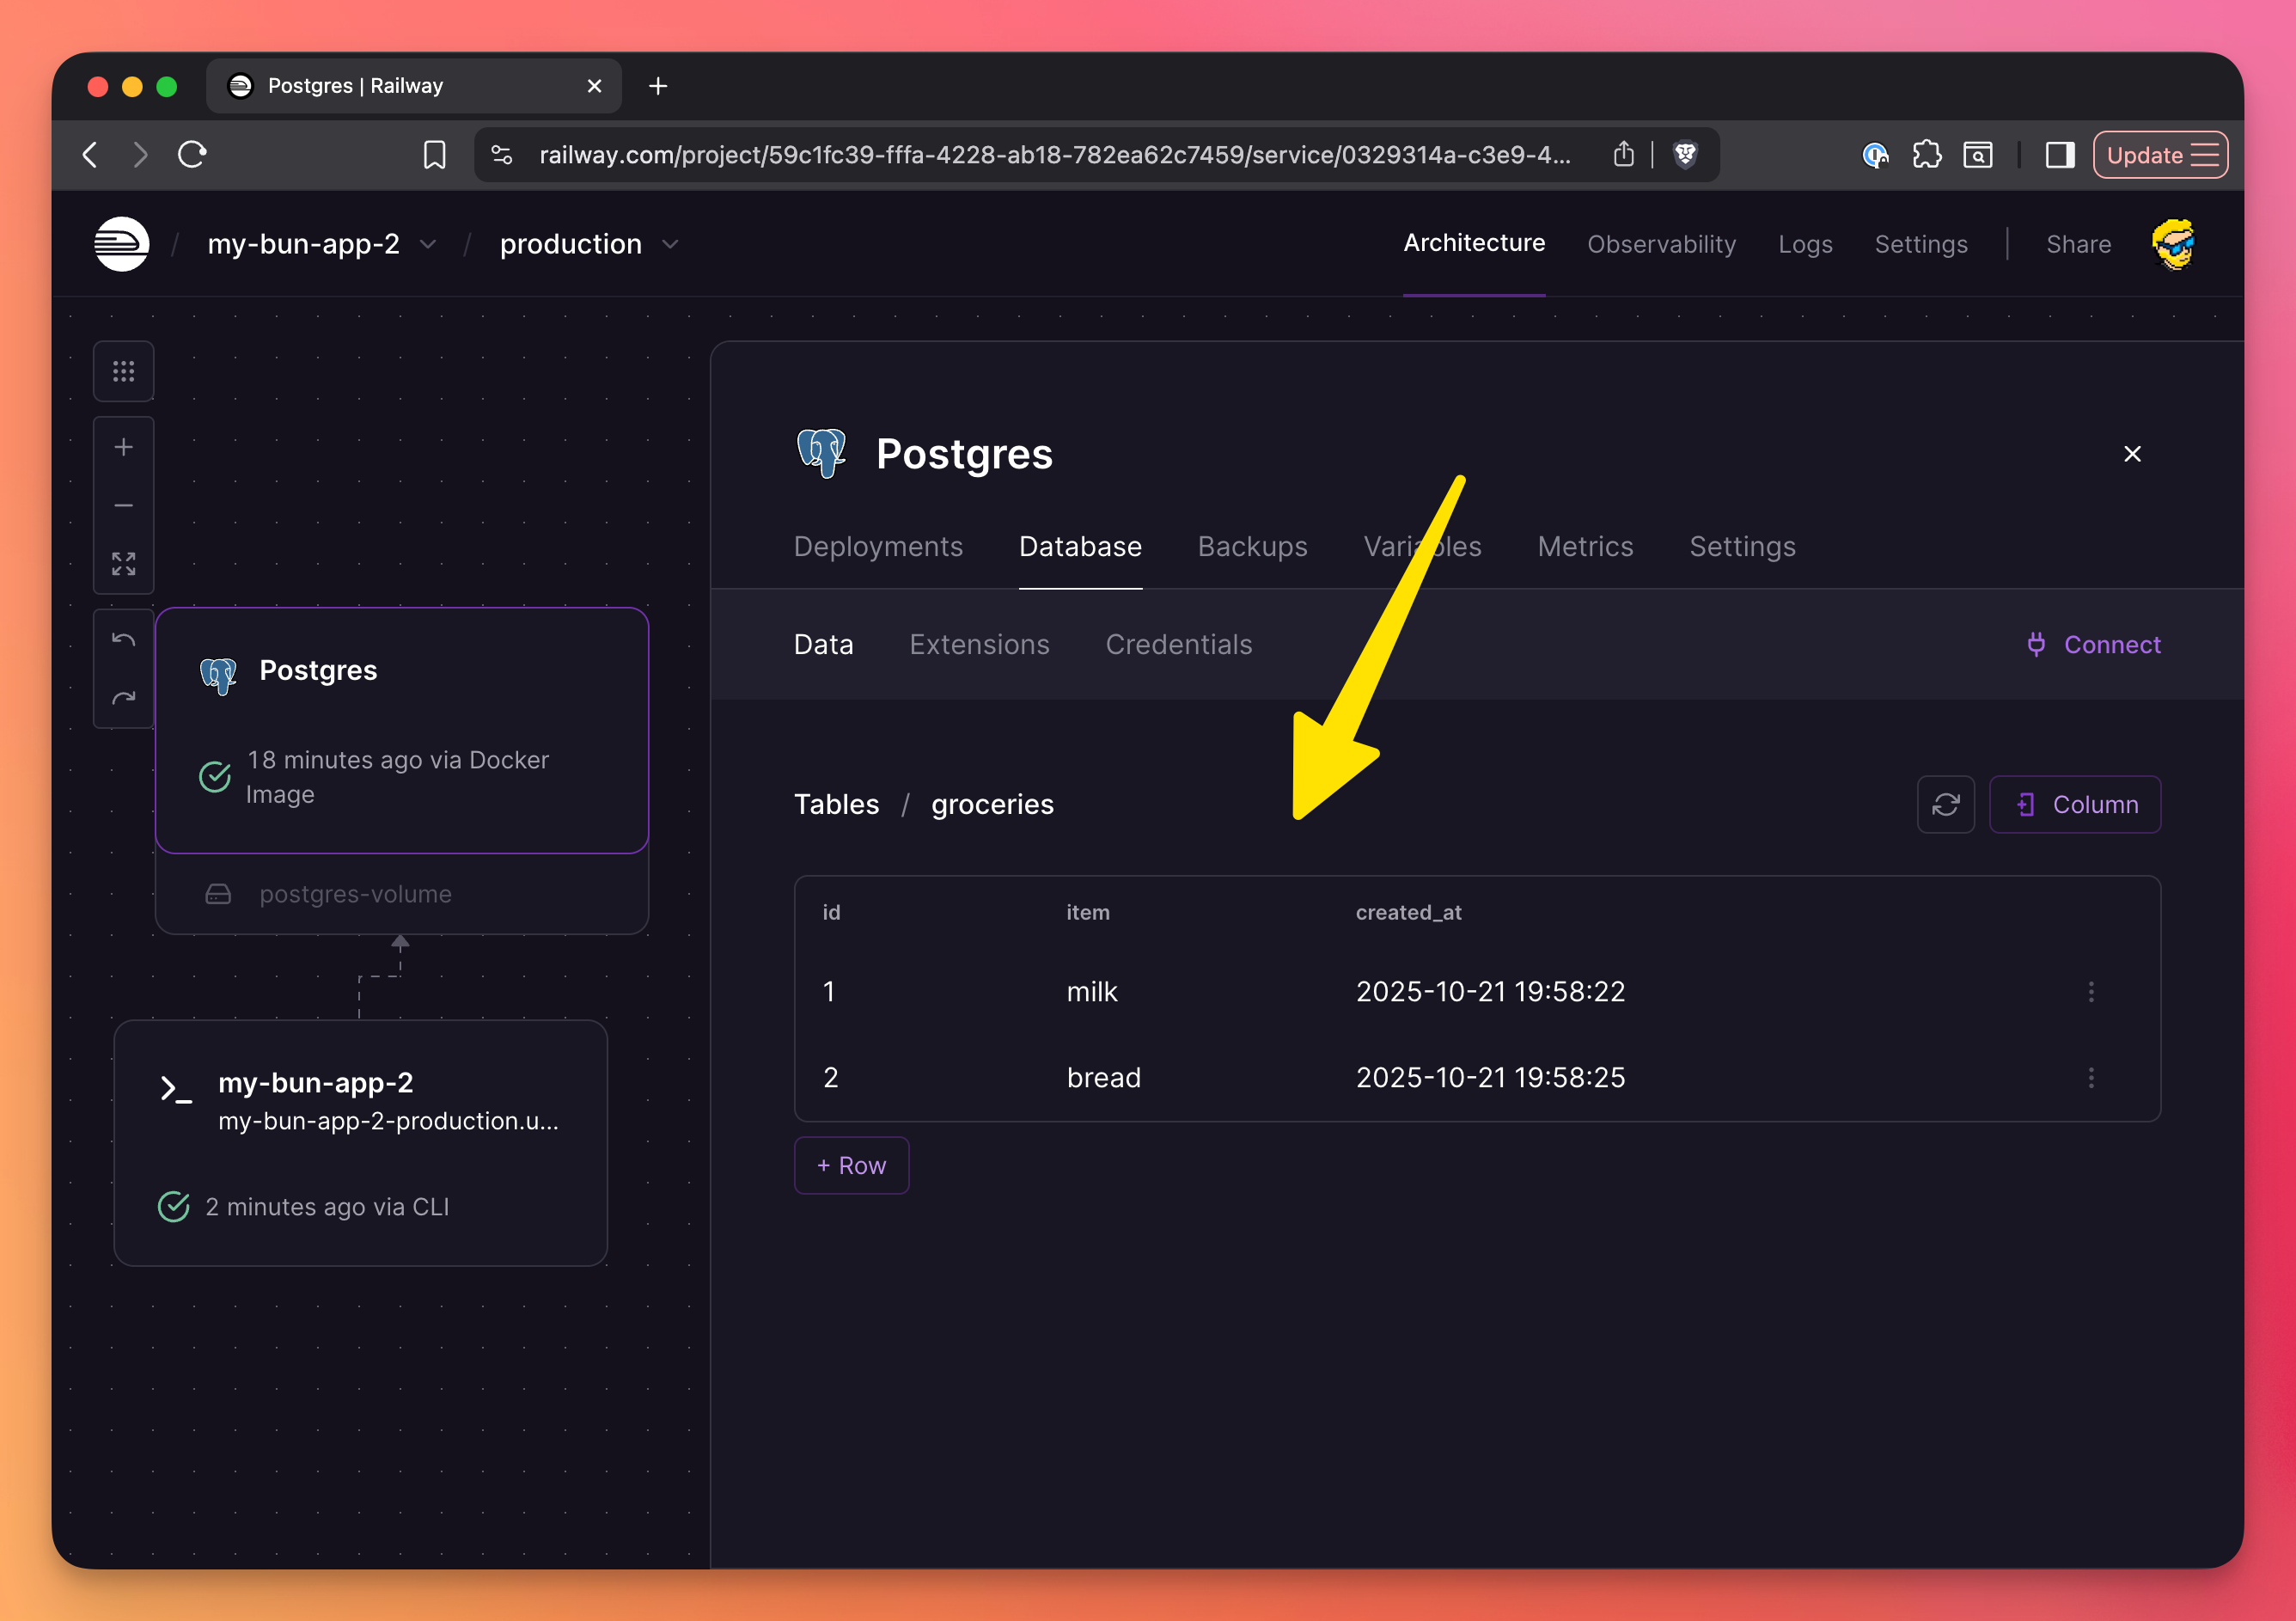Click the canvas grid dots icon
The height and width of the screenshot is (1621, 2296).
click(123, 372)
